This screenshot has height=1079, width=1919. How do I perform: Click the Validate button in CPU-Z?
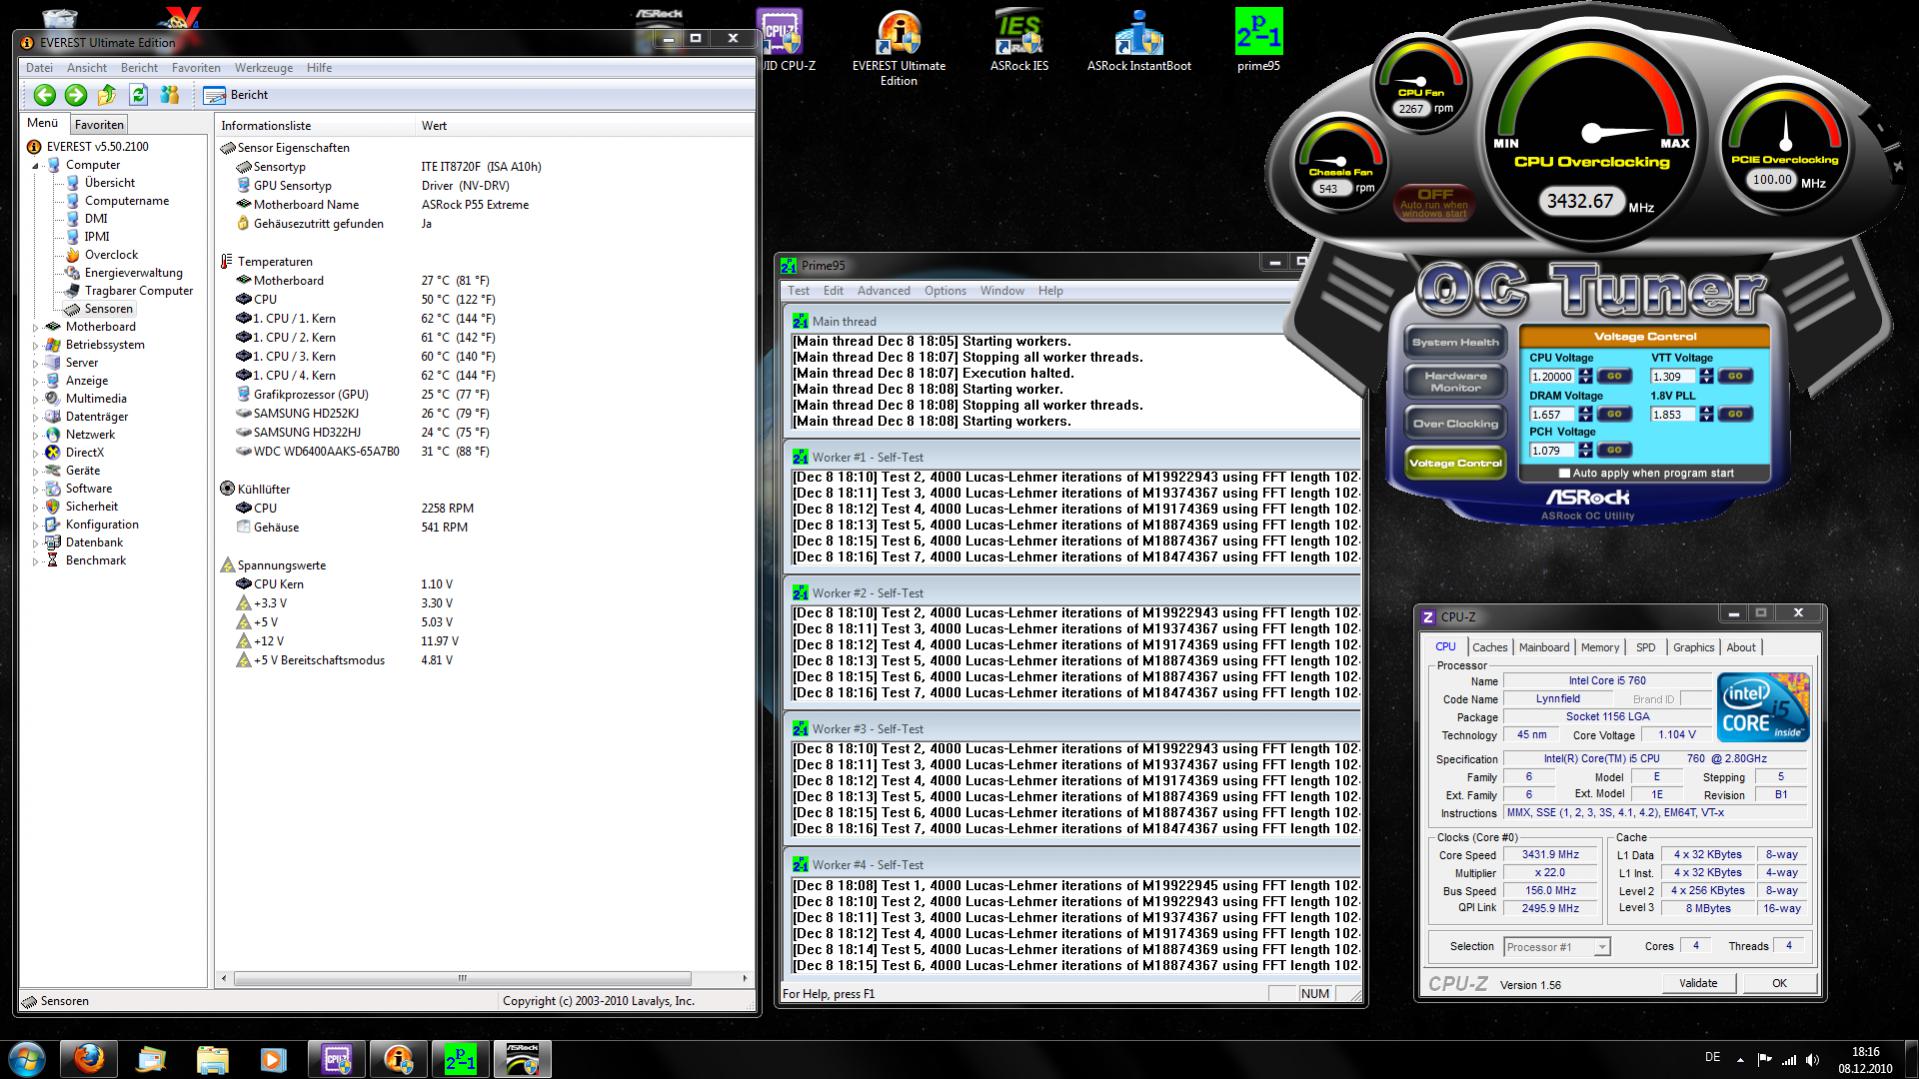pyautogui.click(x=1698, y=983)
